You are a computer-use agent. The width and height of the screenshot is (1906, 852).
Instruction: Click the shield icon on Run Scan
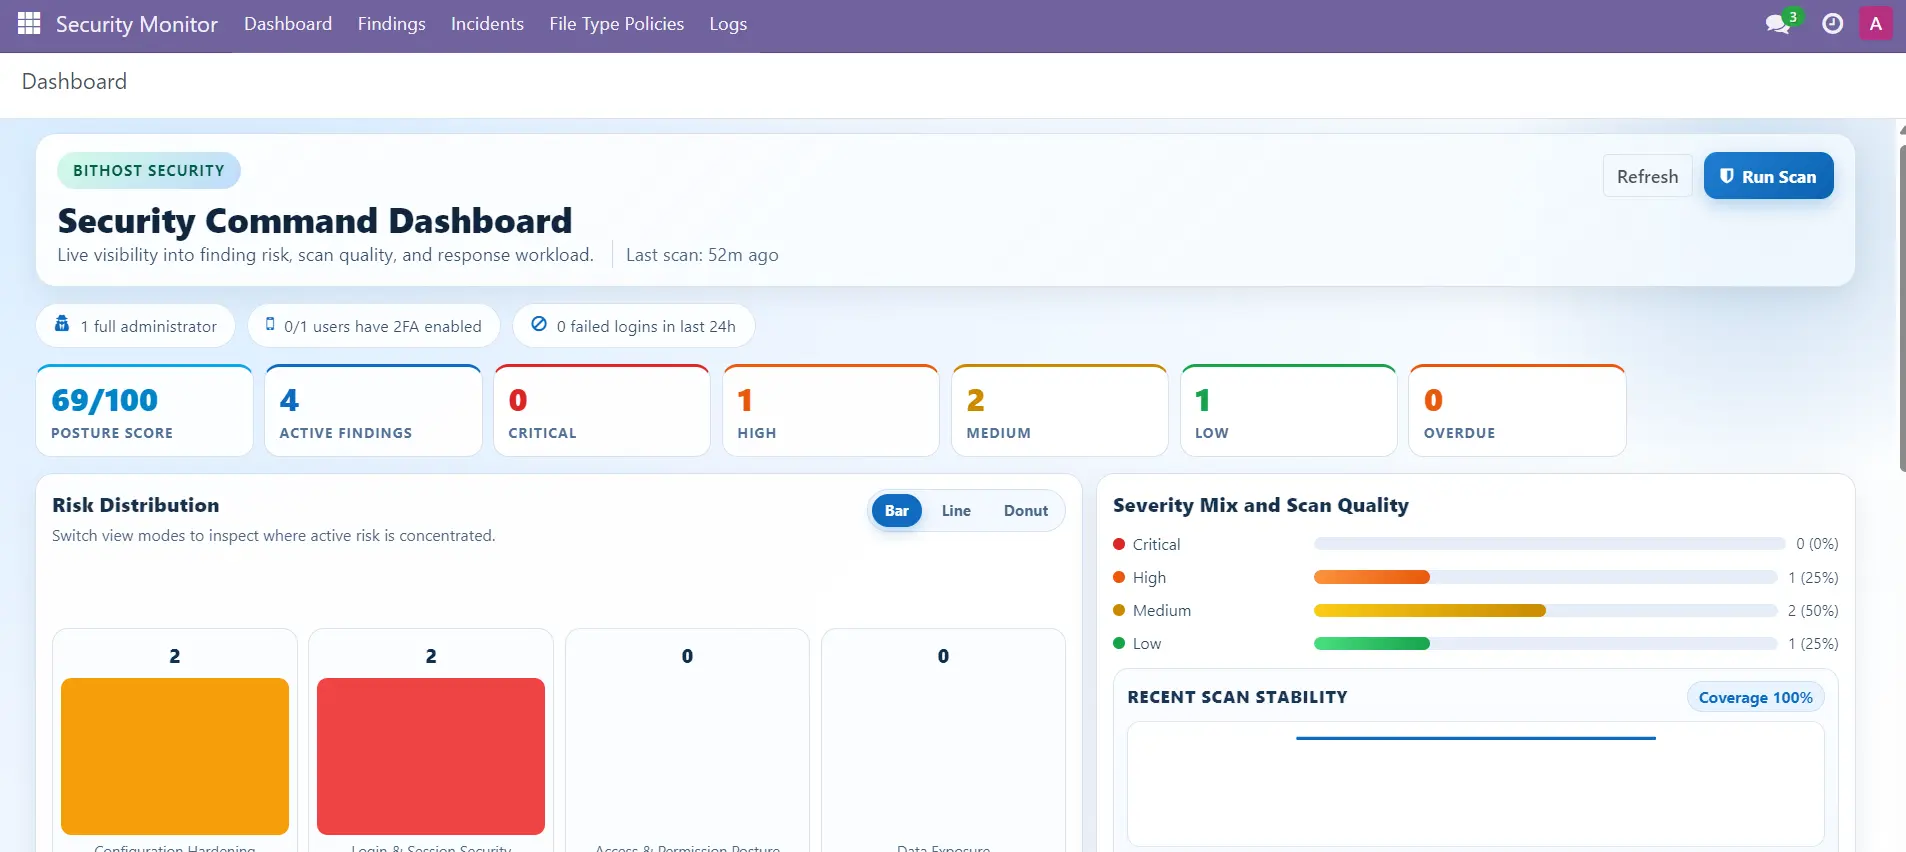1727,176
